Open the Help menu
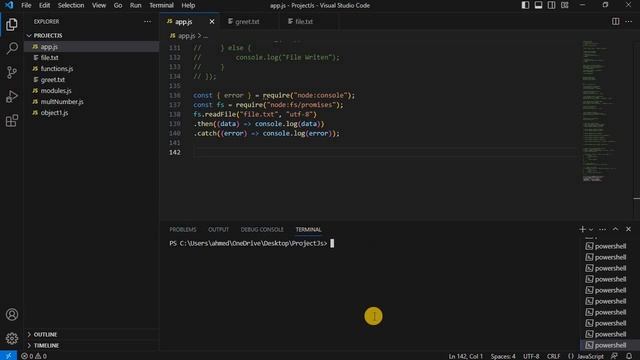Image resolution: width=640 pixels, height=360 pixels. pyautogui.click(x=188, y=5)
